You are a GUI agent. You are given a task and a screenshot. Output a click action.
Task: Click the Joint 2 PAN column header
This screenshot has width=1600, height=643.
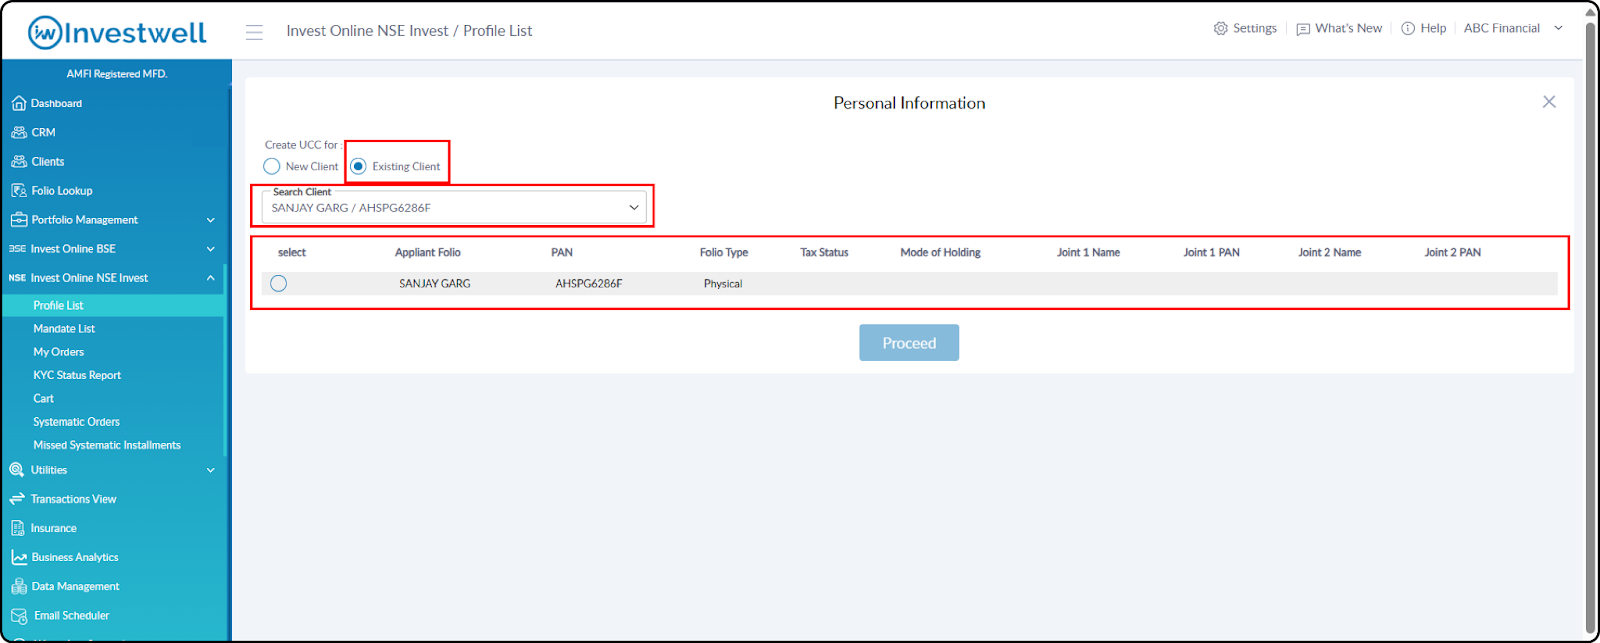1453,252
